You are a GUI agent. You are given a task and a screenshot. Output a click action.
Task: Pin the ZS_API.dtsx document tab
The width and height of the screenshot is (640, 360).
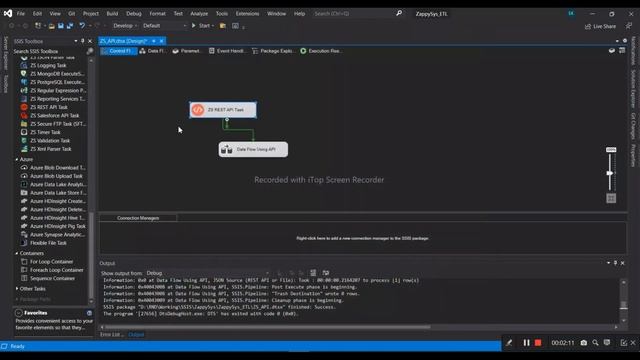[154, 41]
